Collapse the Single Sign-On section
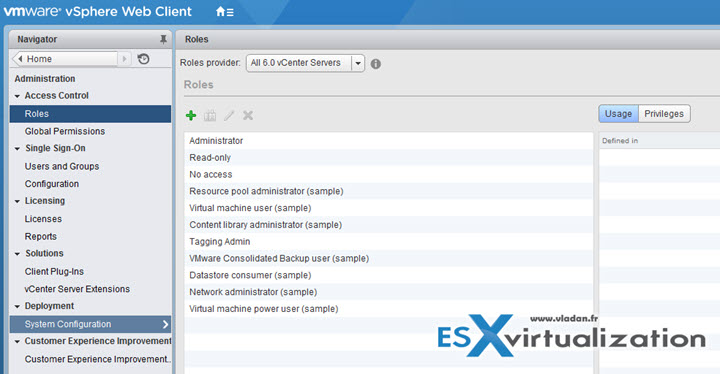Screen dimensions: 720x374 pos(17,149)
